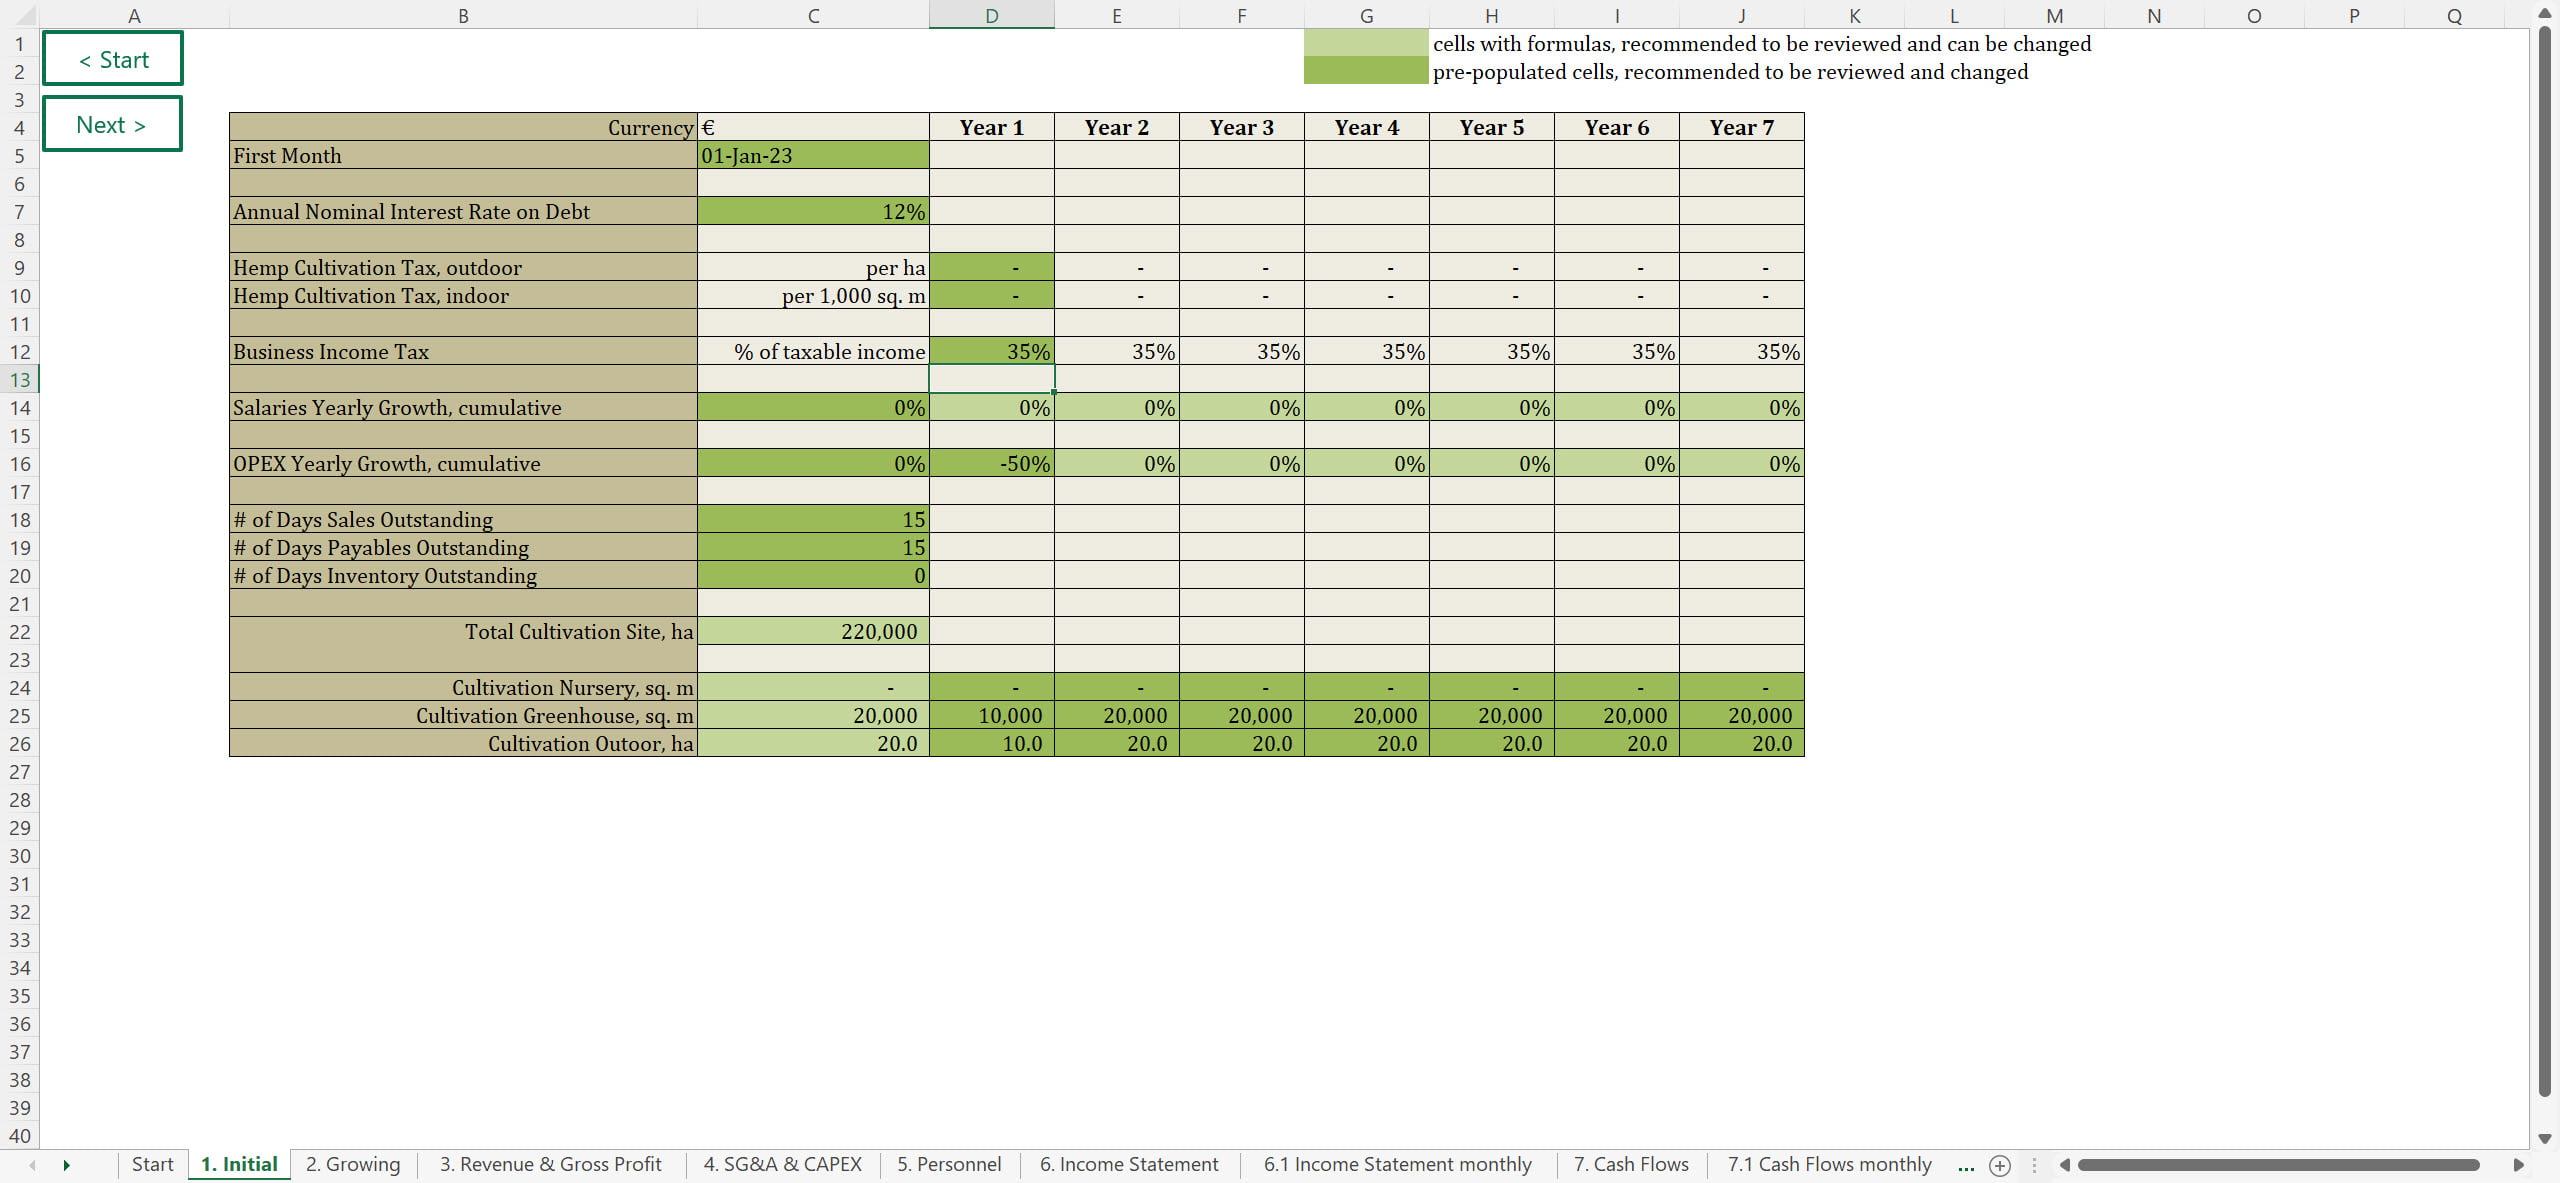Click the more sheets ellipsis
Viewport: 2560px width, 1183px height.
click(x=1965, y=1165)
